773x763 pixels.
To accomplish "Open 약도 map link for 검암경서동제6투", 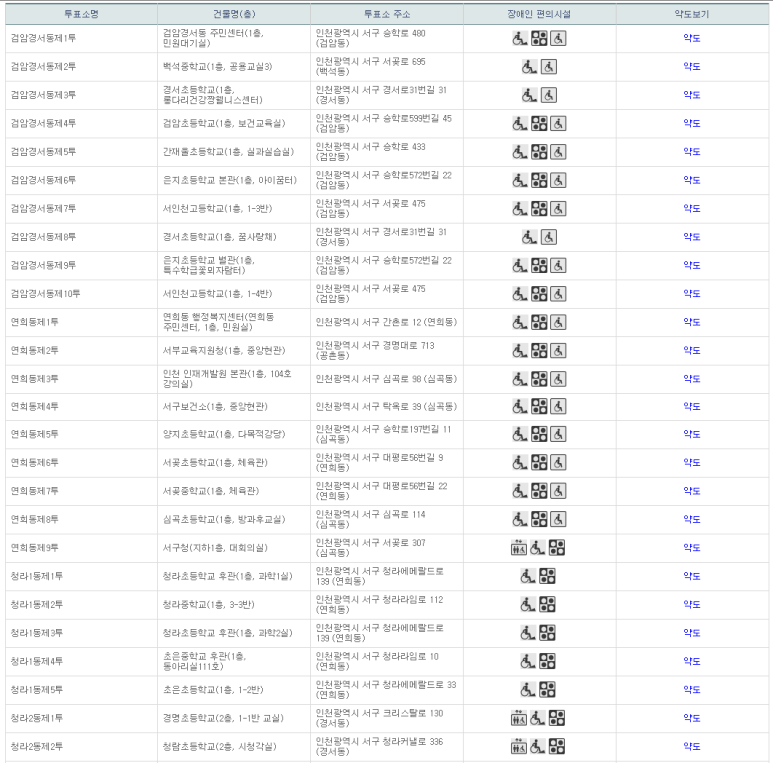I will point(692,180).
